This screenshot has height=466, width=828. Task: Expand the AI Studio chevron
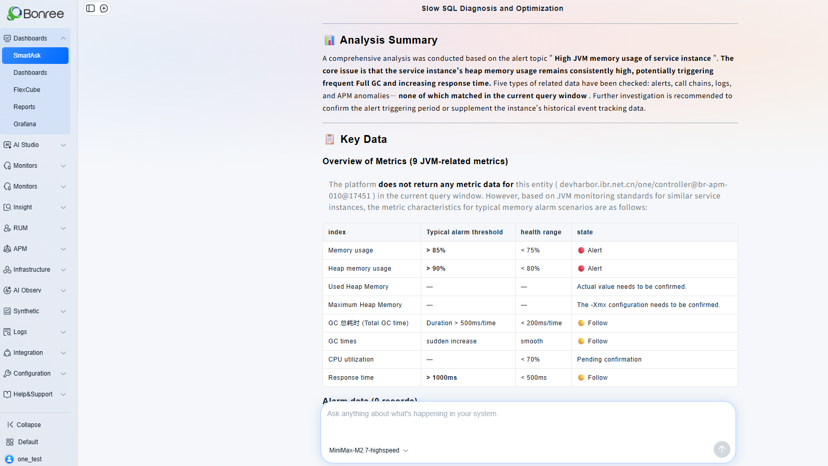63,145
